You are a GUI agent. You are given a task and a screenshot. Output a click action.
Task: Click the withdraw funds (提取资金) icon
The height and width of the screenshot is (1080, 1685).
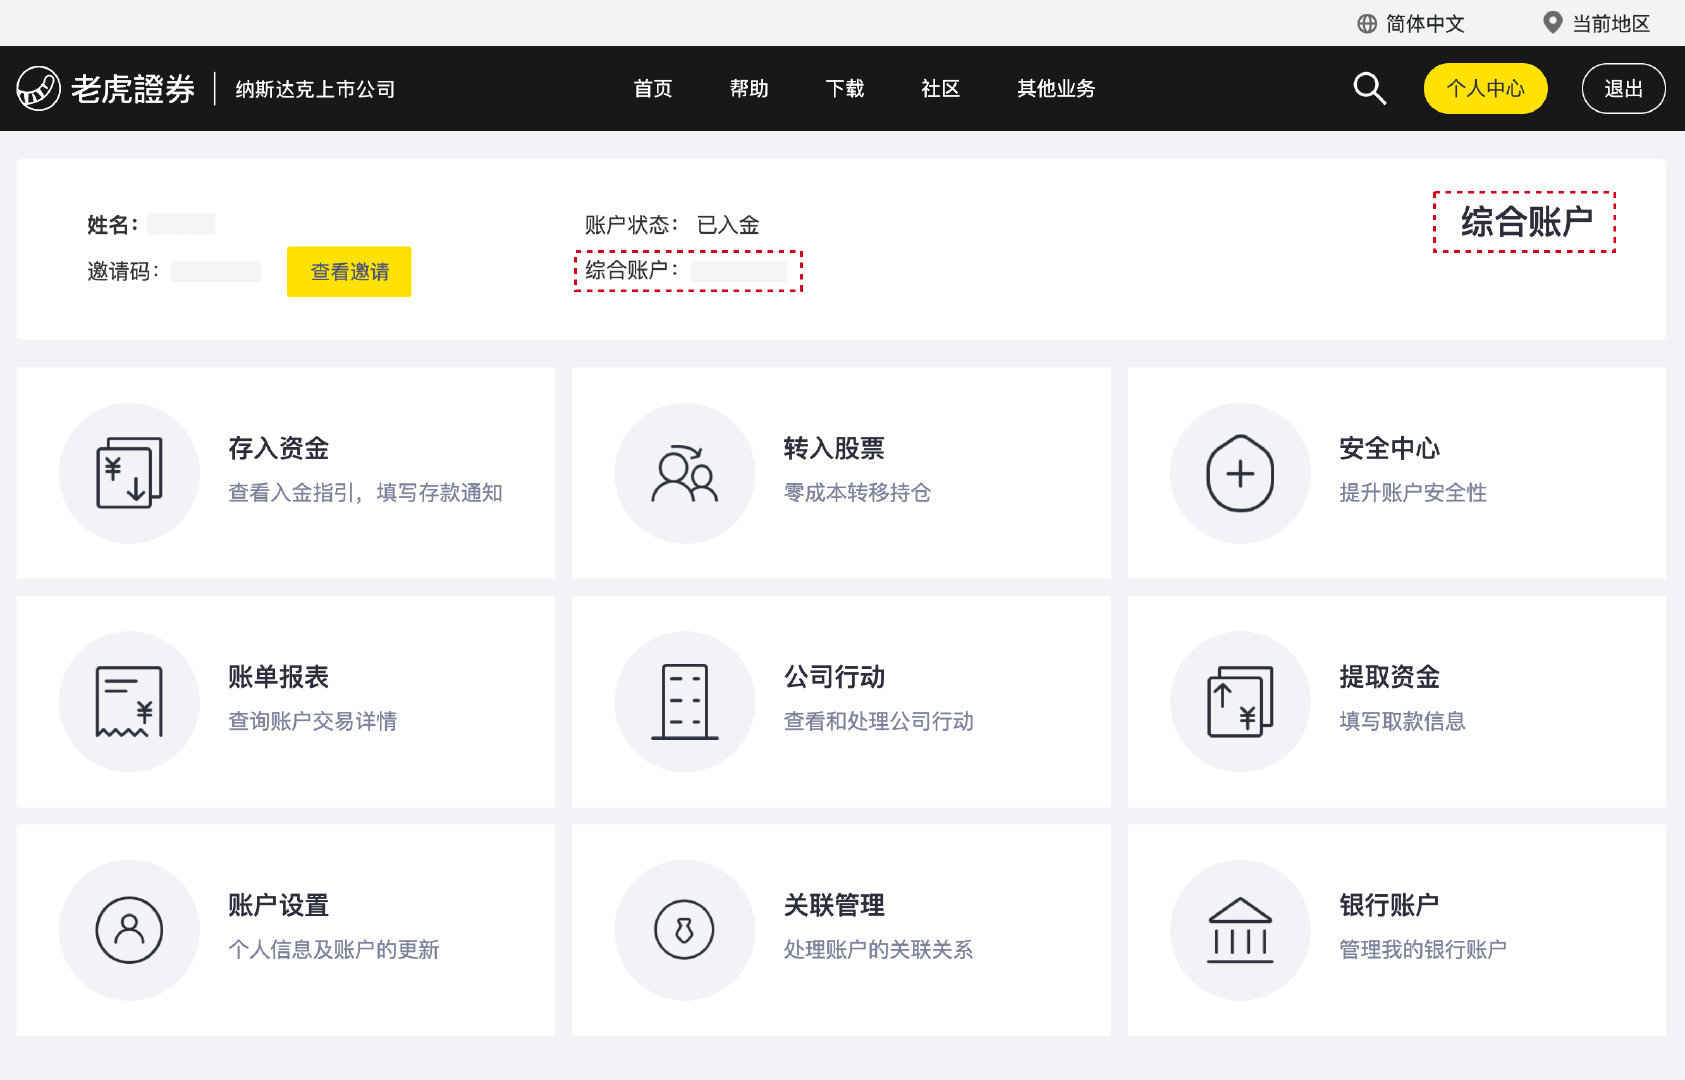tap(1240, 701)
